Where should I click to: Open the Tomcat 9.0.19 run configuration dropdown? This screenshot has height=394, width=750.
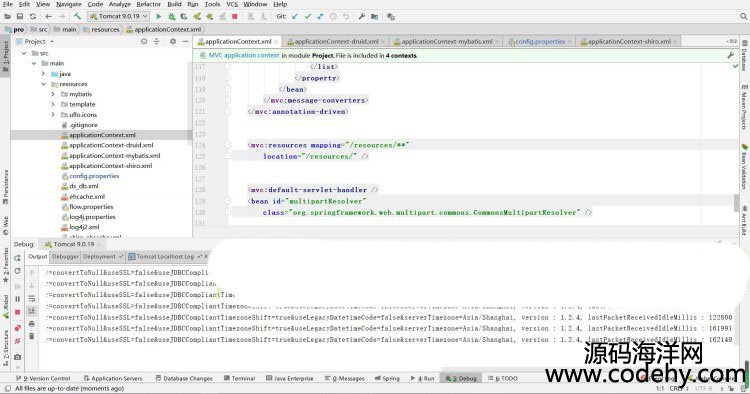tap(119, 16)
